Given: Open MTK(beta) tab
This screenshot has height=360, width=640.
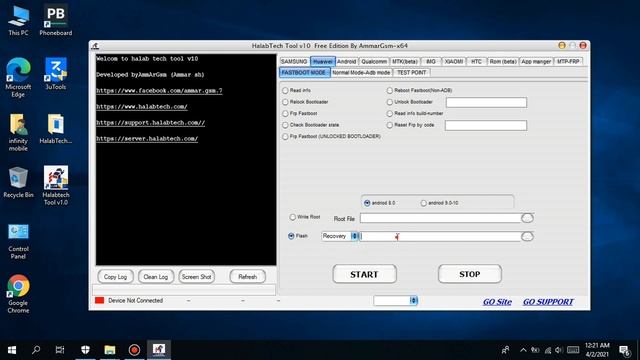Looking at the screenshot, I should coord(404,61).
